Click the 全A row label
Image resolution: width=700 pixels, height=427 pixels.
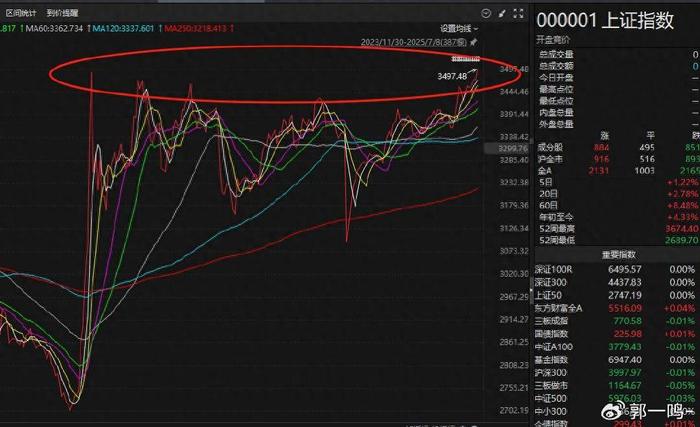point(545,171)
